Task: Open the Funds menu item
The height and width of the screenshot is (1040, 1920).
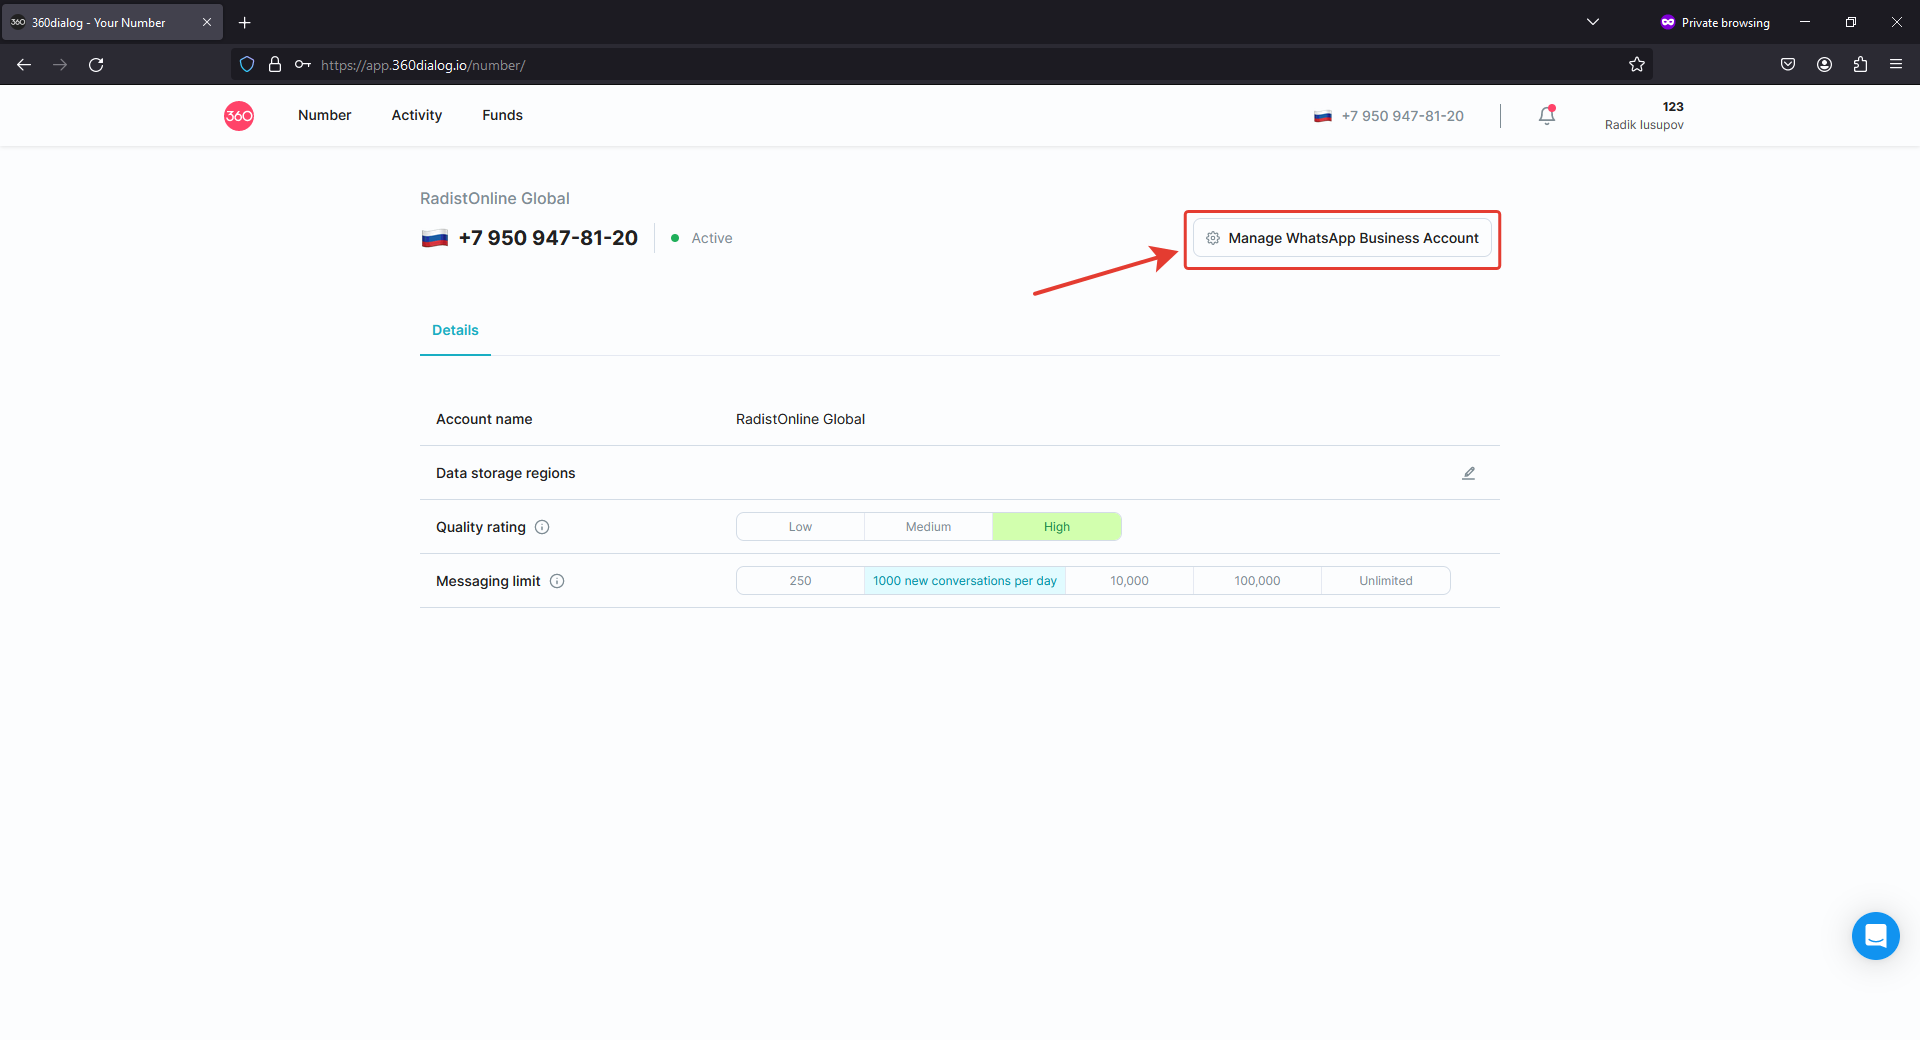Action: click(x=502, y=115)
